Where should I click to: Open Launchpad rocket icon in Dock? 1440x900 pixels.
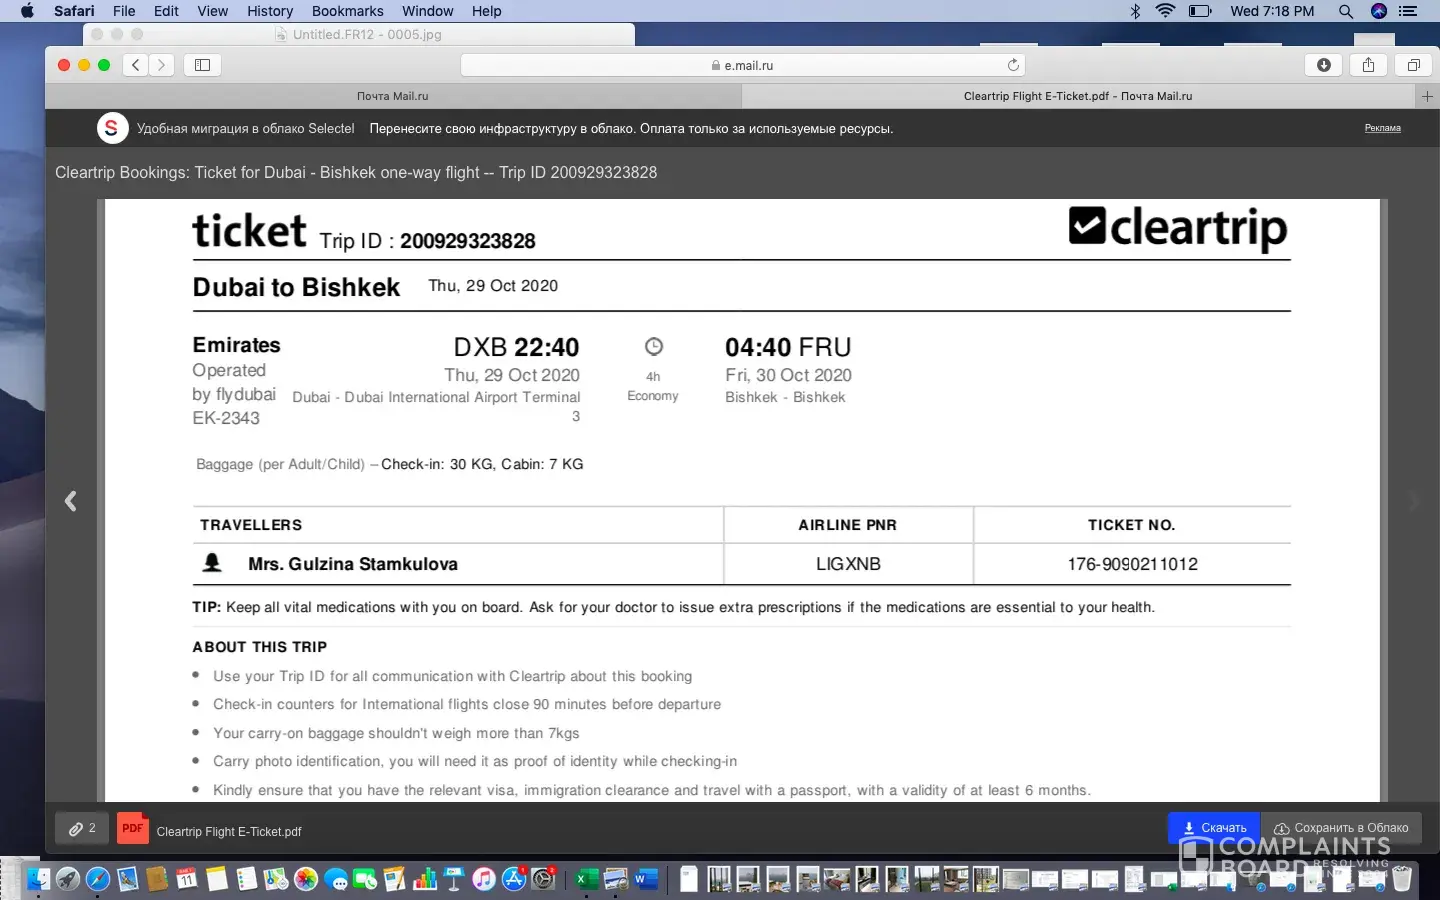tap(68, 879)
